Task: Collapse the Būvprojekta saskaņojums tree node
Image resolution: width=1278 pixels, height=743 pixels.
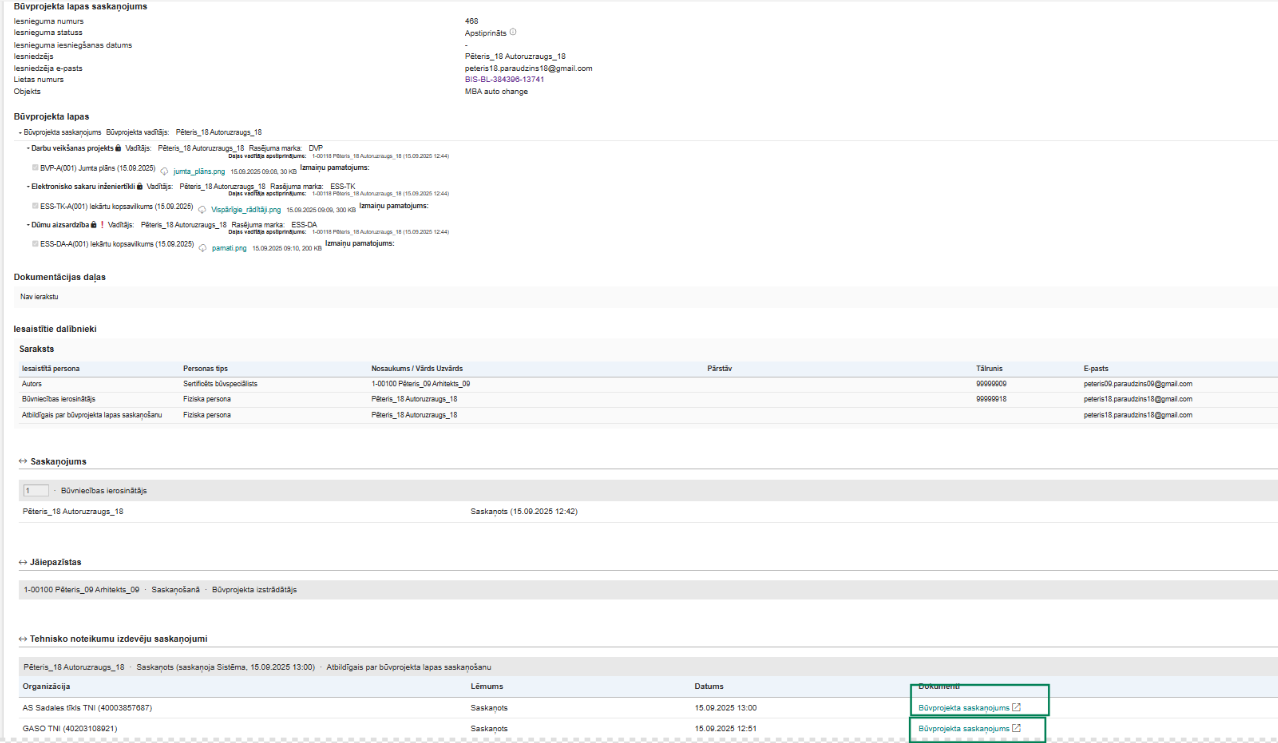Action: [20, 132]
